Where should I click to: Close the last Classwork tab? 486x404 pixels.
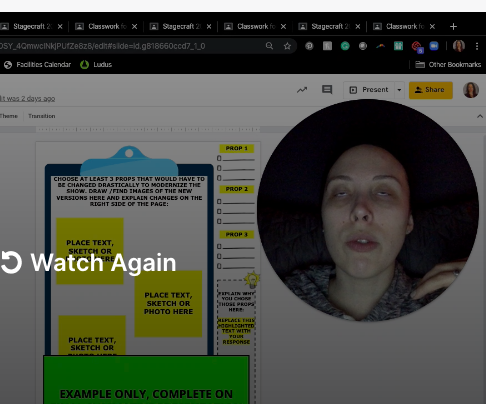click(x=432, y=26)
